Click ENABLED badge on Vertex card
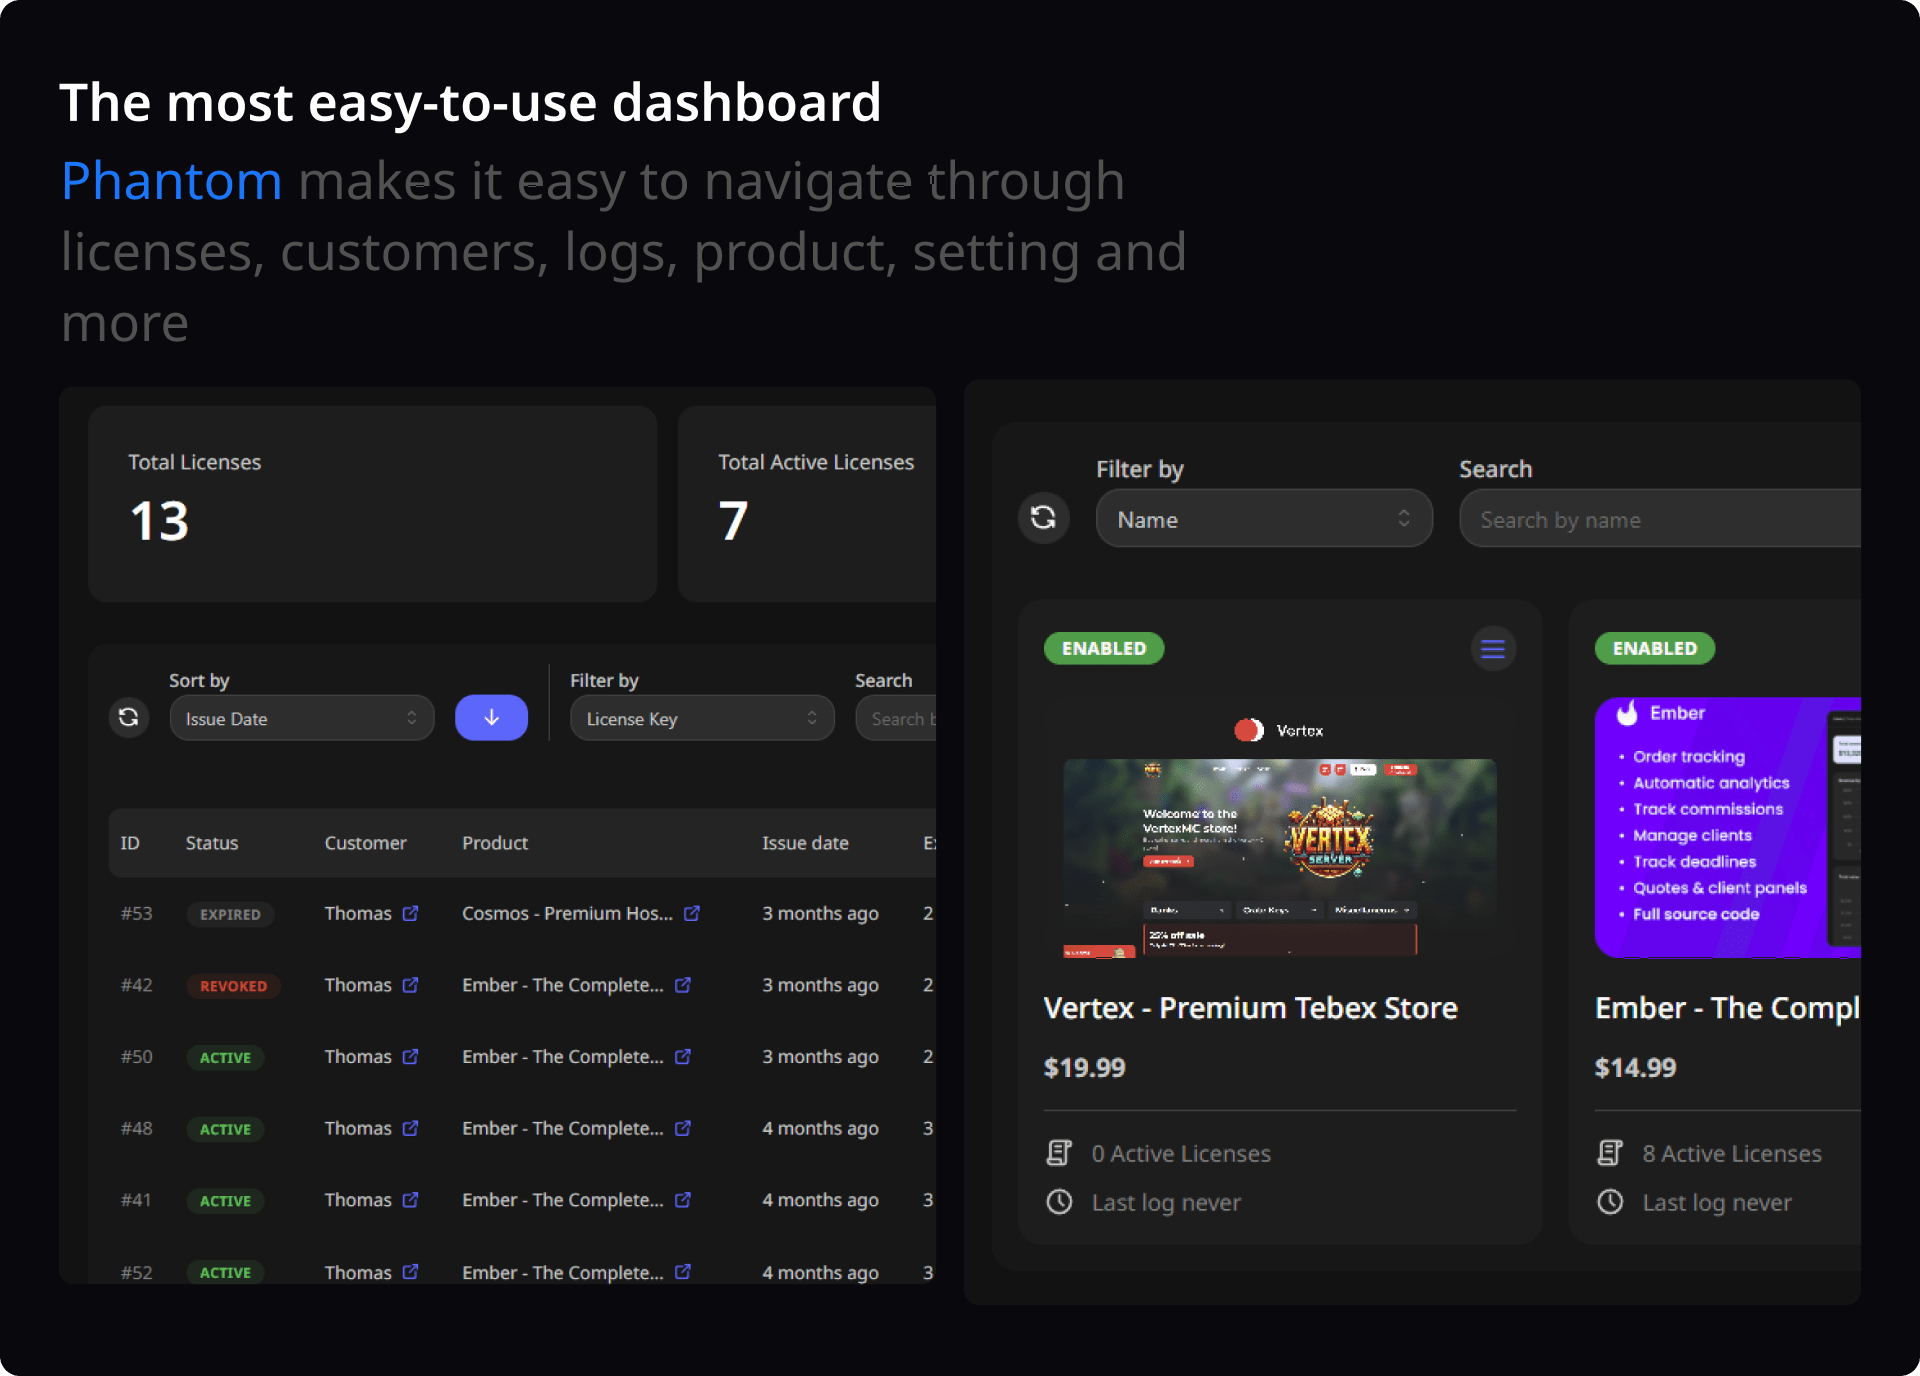The width and height of the screenshot is (1920, 1376). pyautogui.click(x=1103, y=648)
